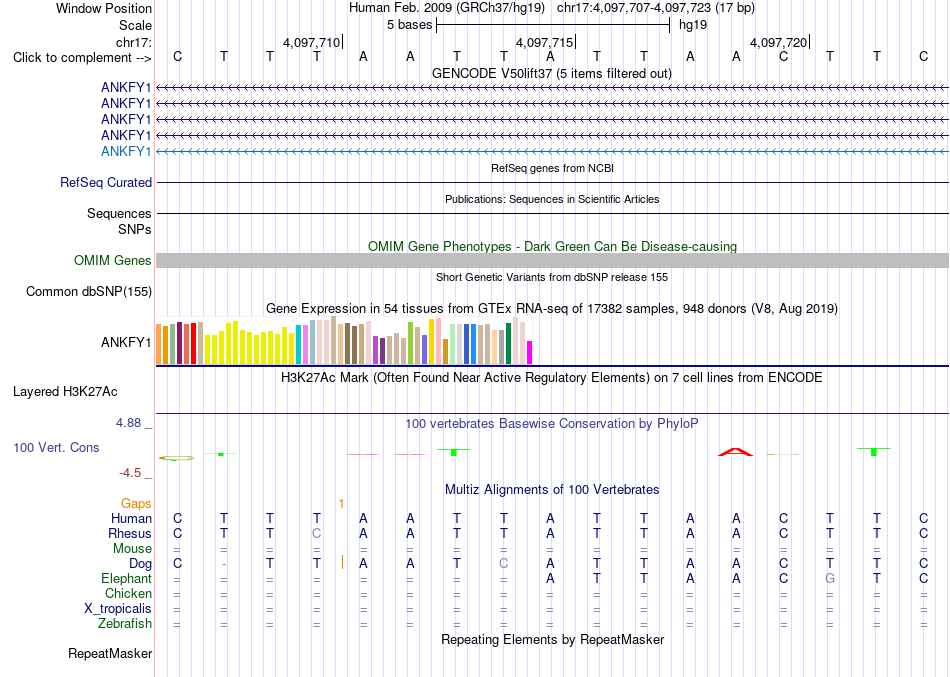This screenshot has width=950, height=677.
Task: Click the Rhesus alignment row label
Action: [130, 533]
